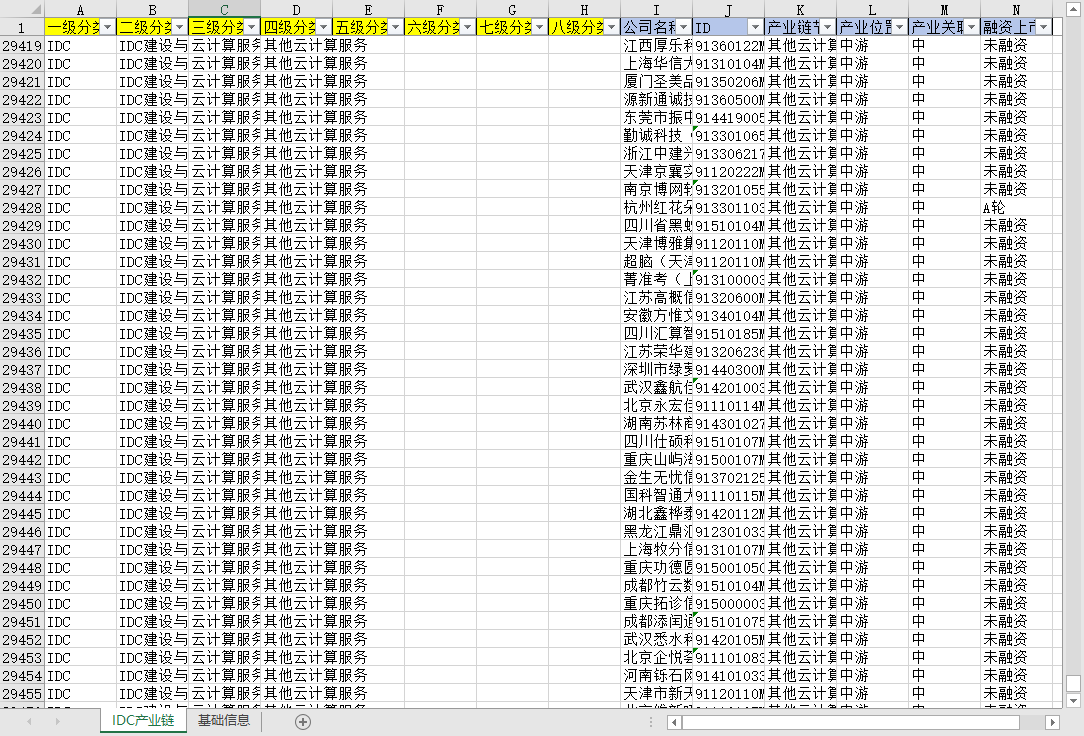Select row header 29419
Viewport: 1084px width, 736px height.
pos(22,46)
